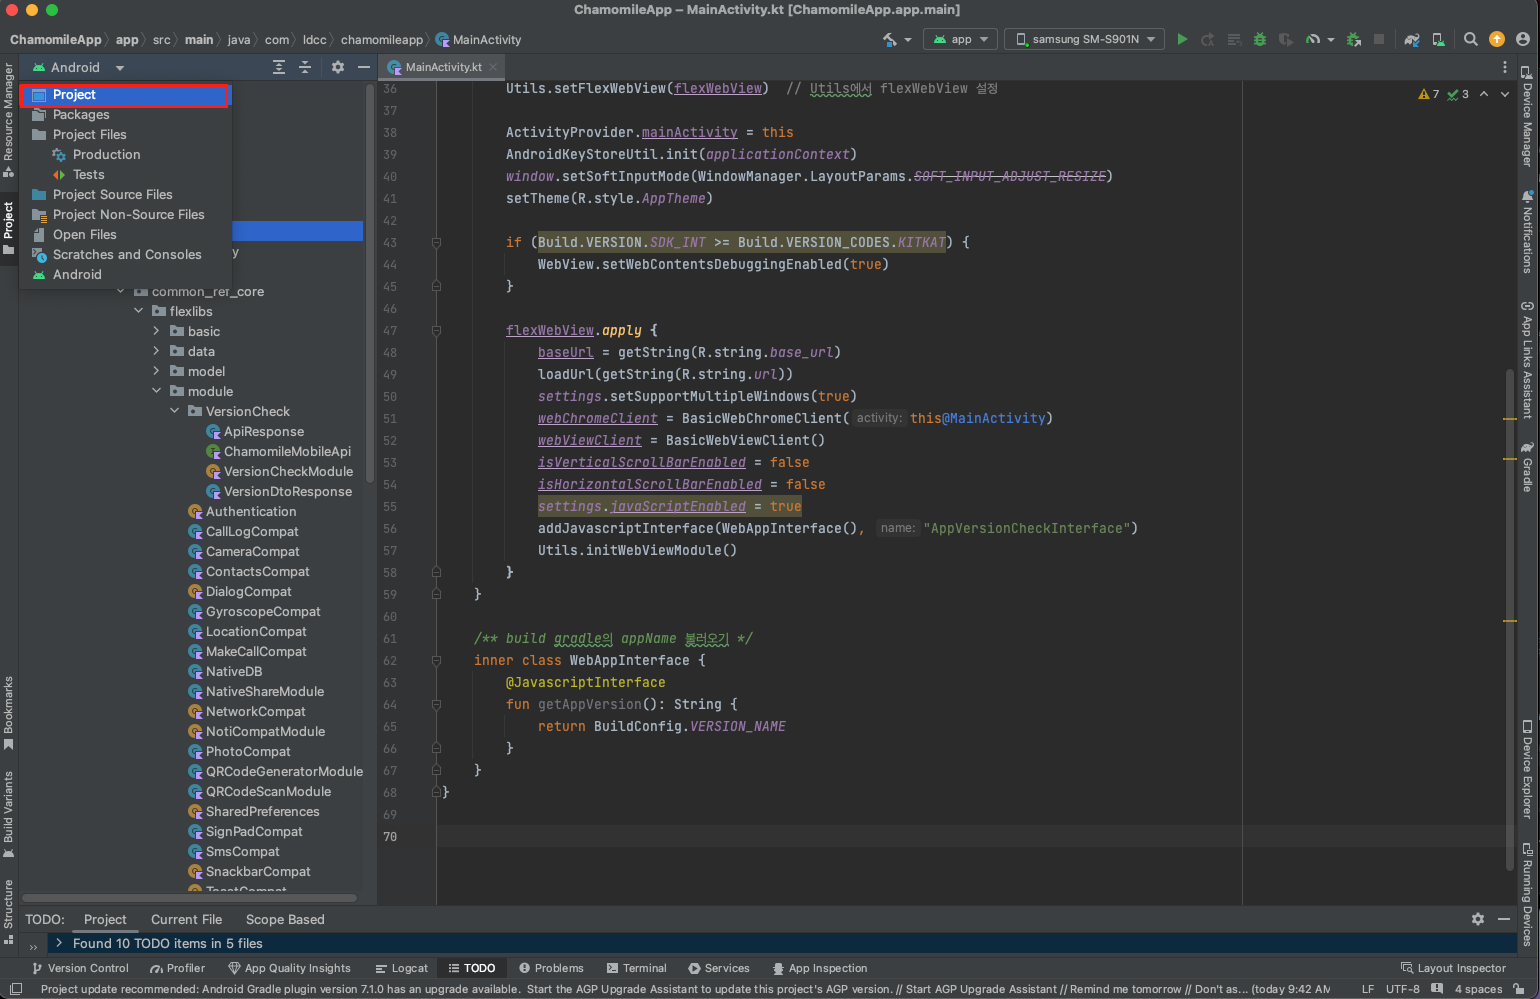Click the Build hammer icon
This screenshot has height=999, width=1540.
click(x=890, y=39)
